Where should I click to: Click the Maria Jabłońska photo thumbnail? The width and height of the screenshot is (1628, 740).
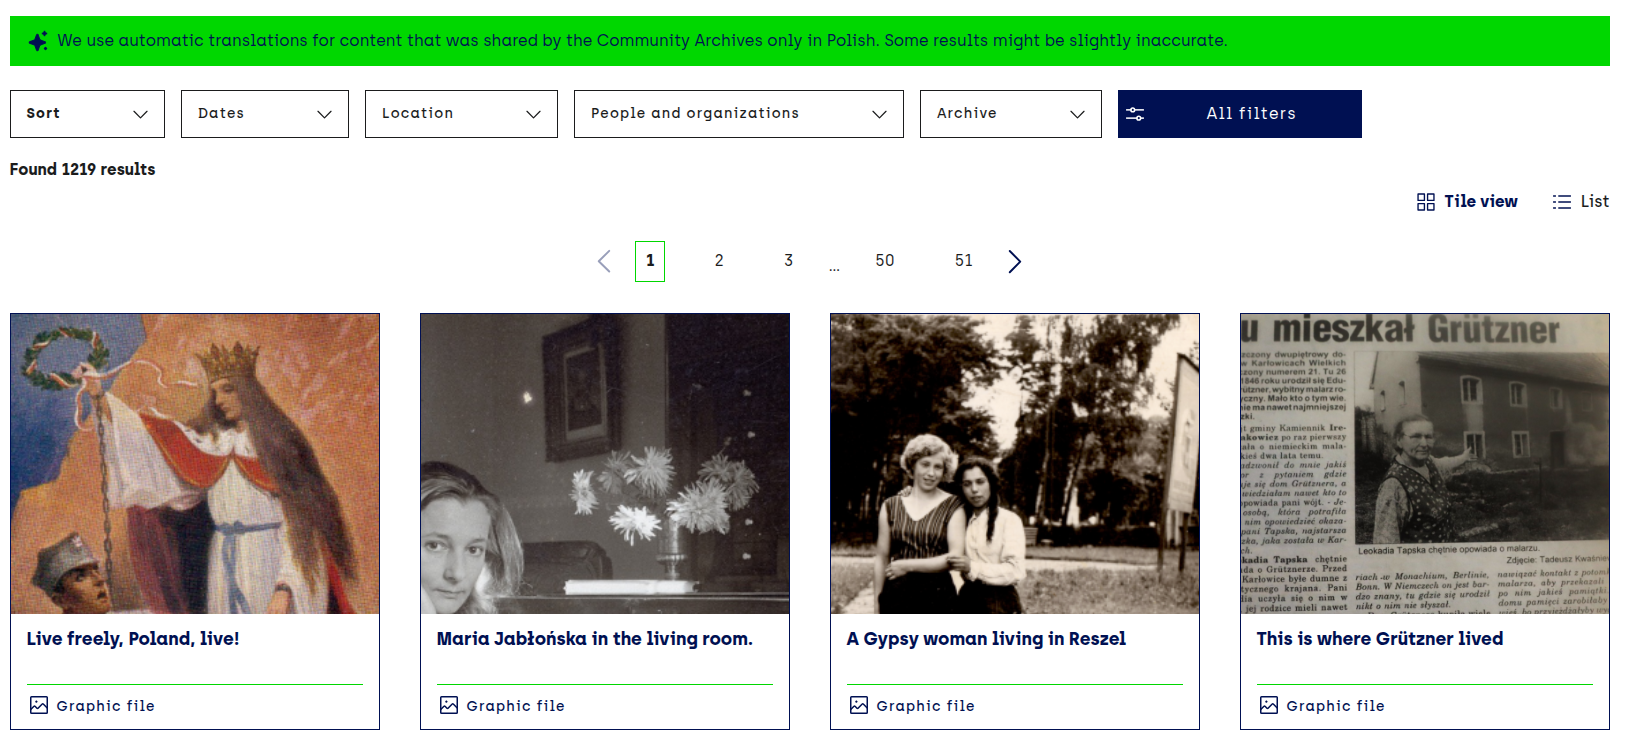pyautogui.click(x=605, y=463)
